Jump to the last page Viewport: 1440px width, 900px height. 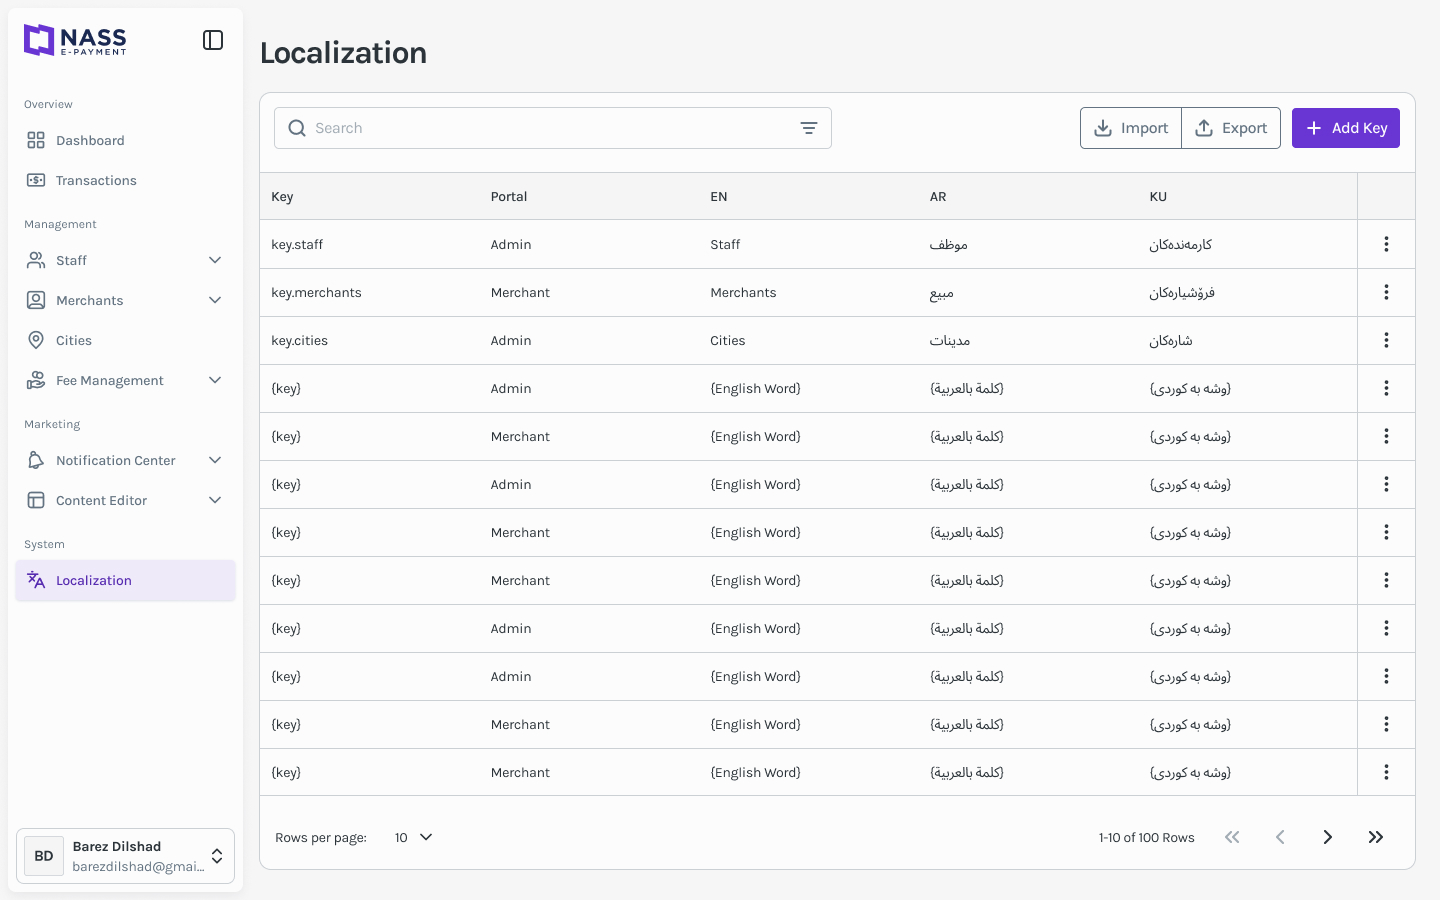pos(1376,837)
